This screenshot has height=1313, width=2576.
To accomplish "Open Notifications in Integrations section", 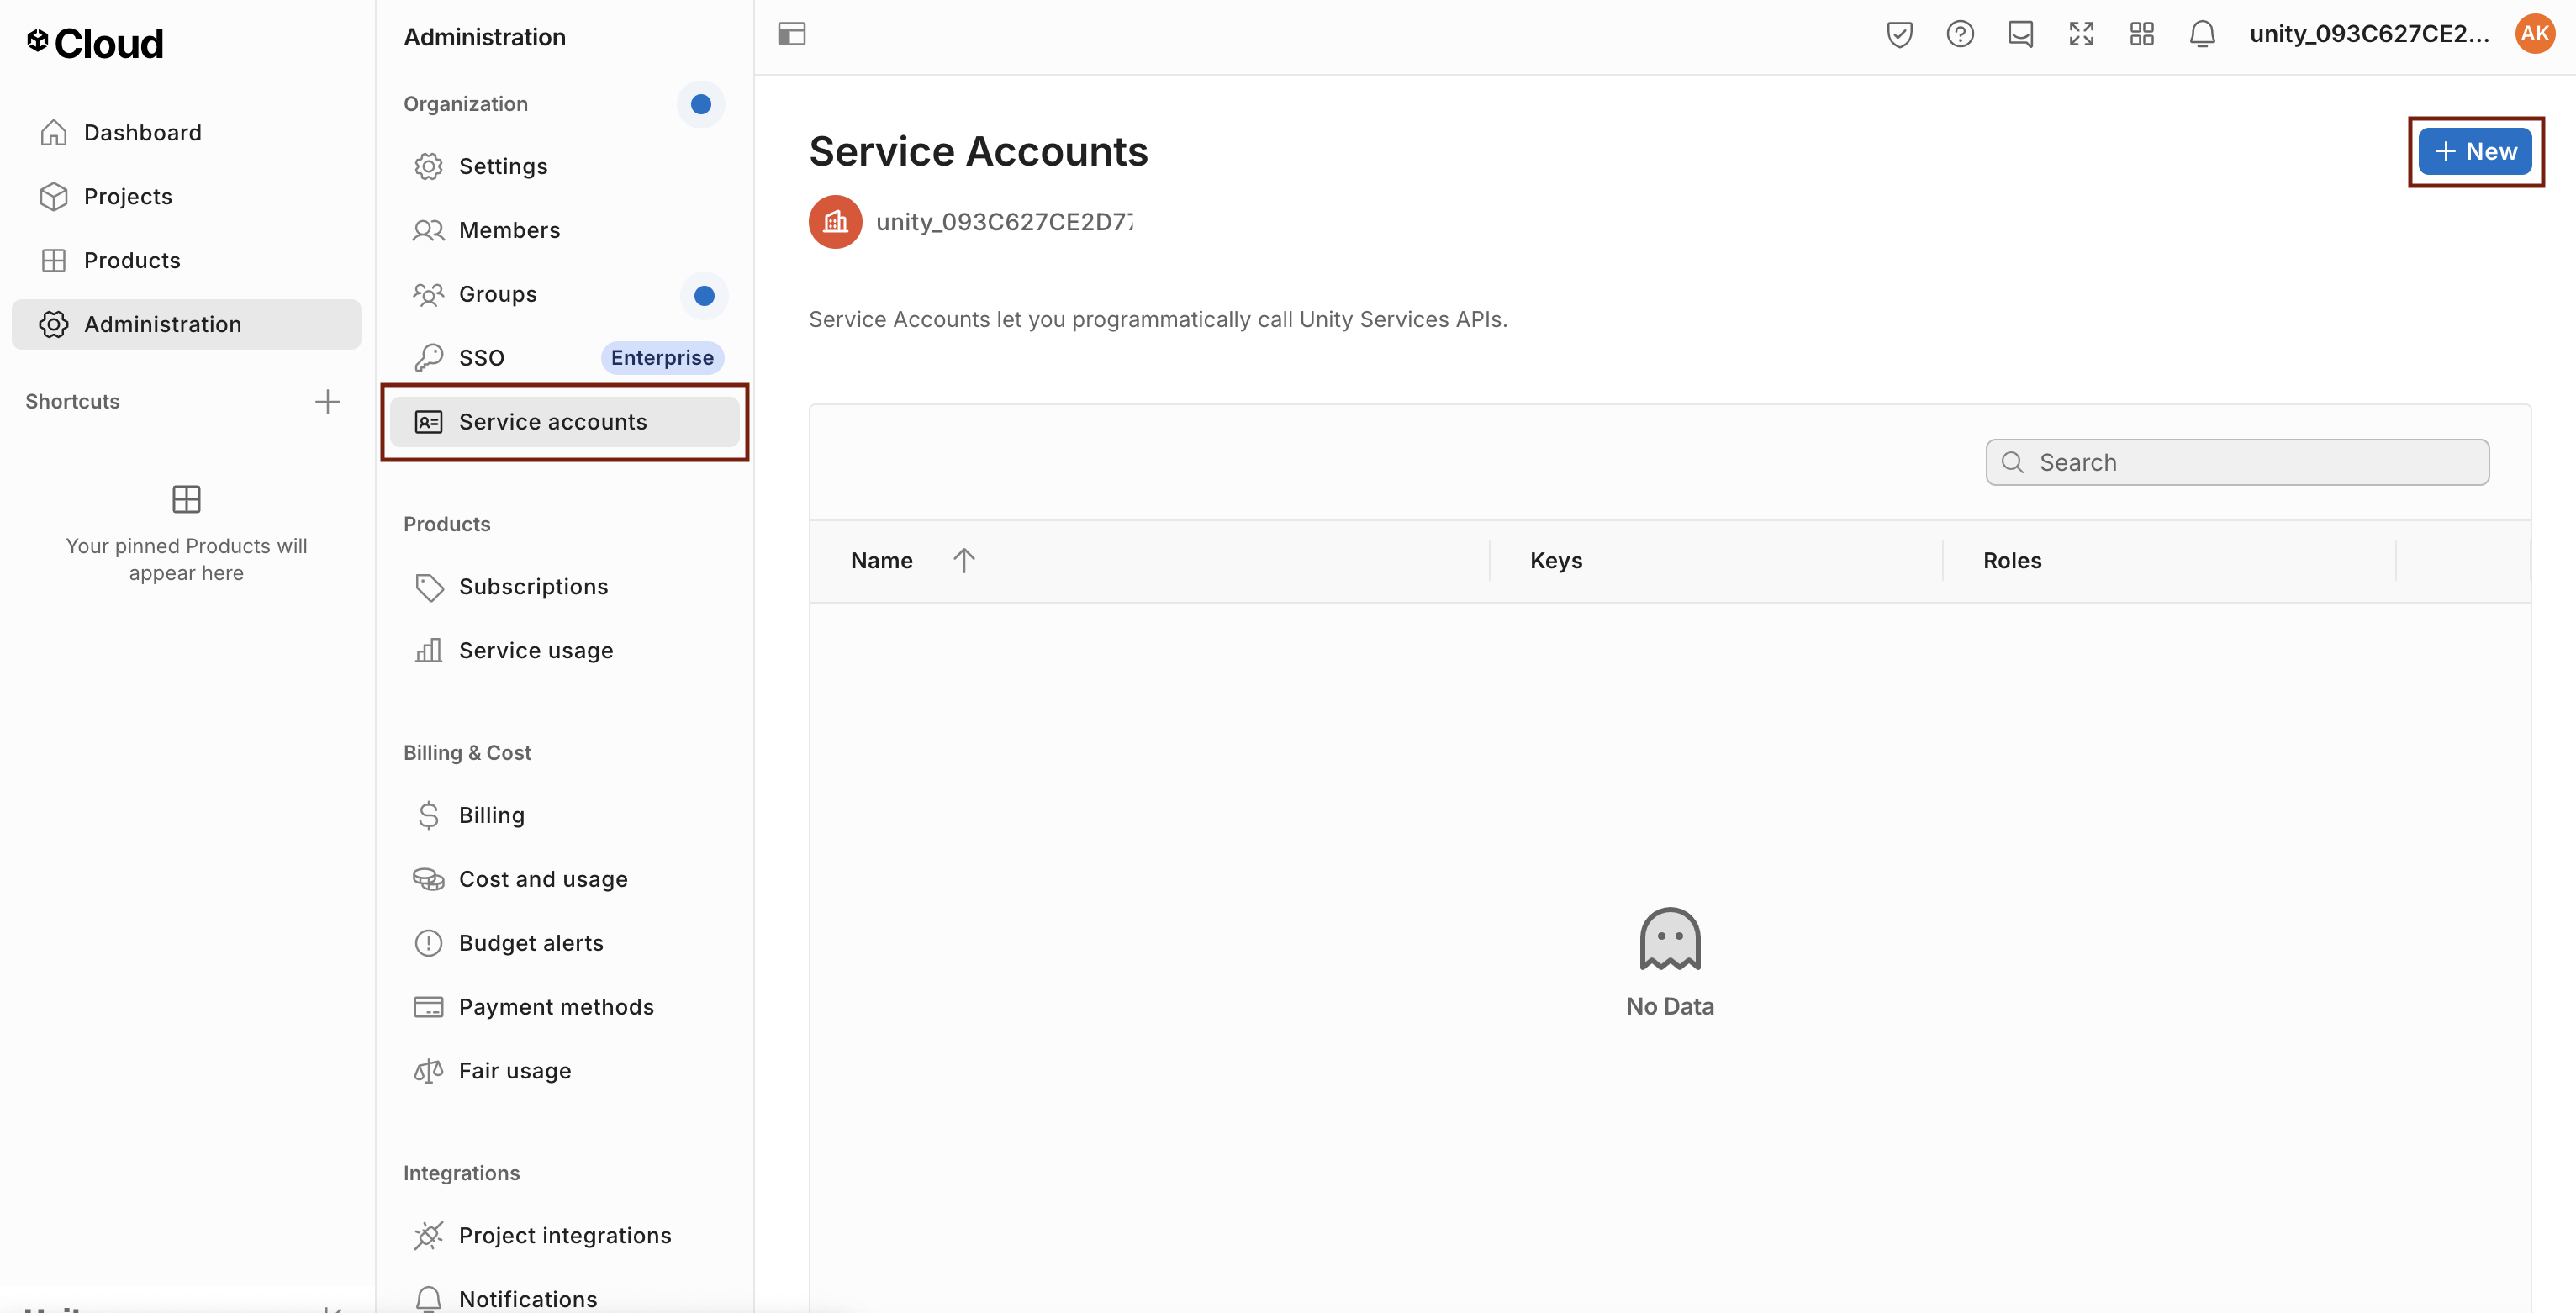I will 565,1298.
